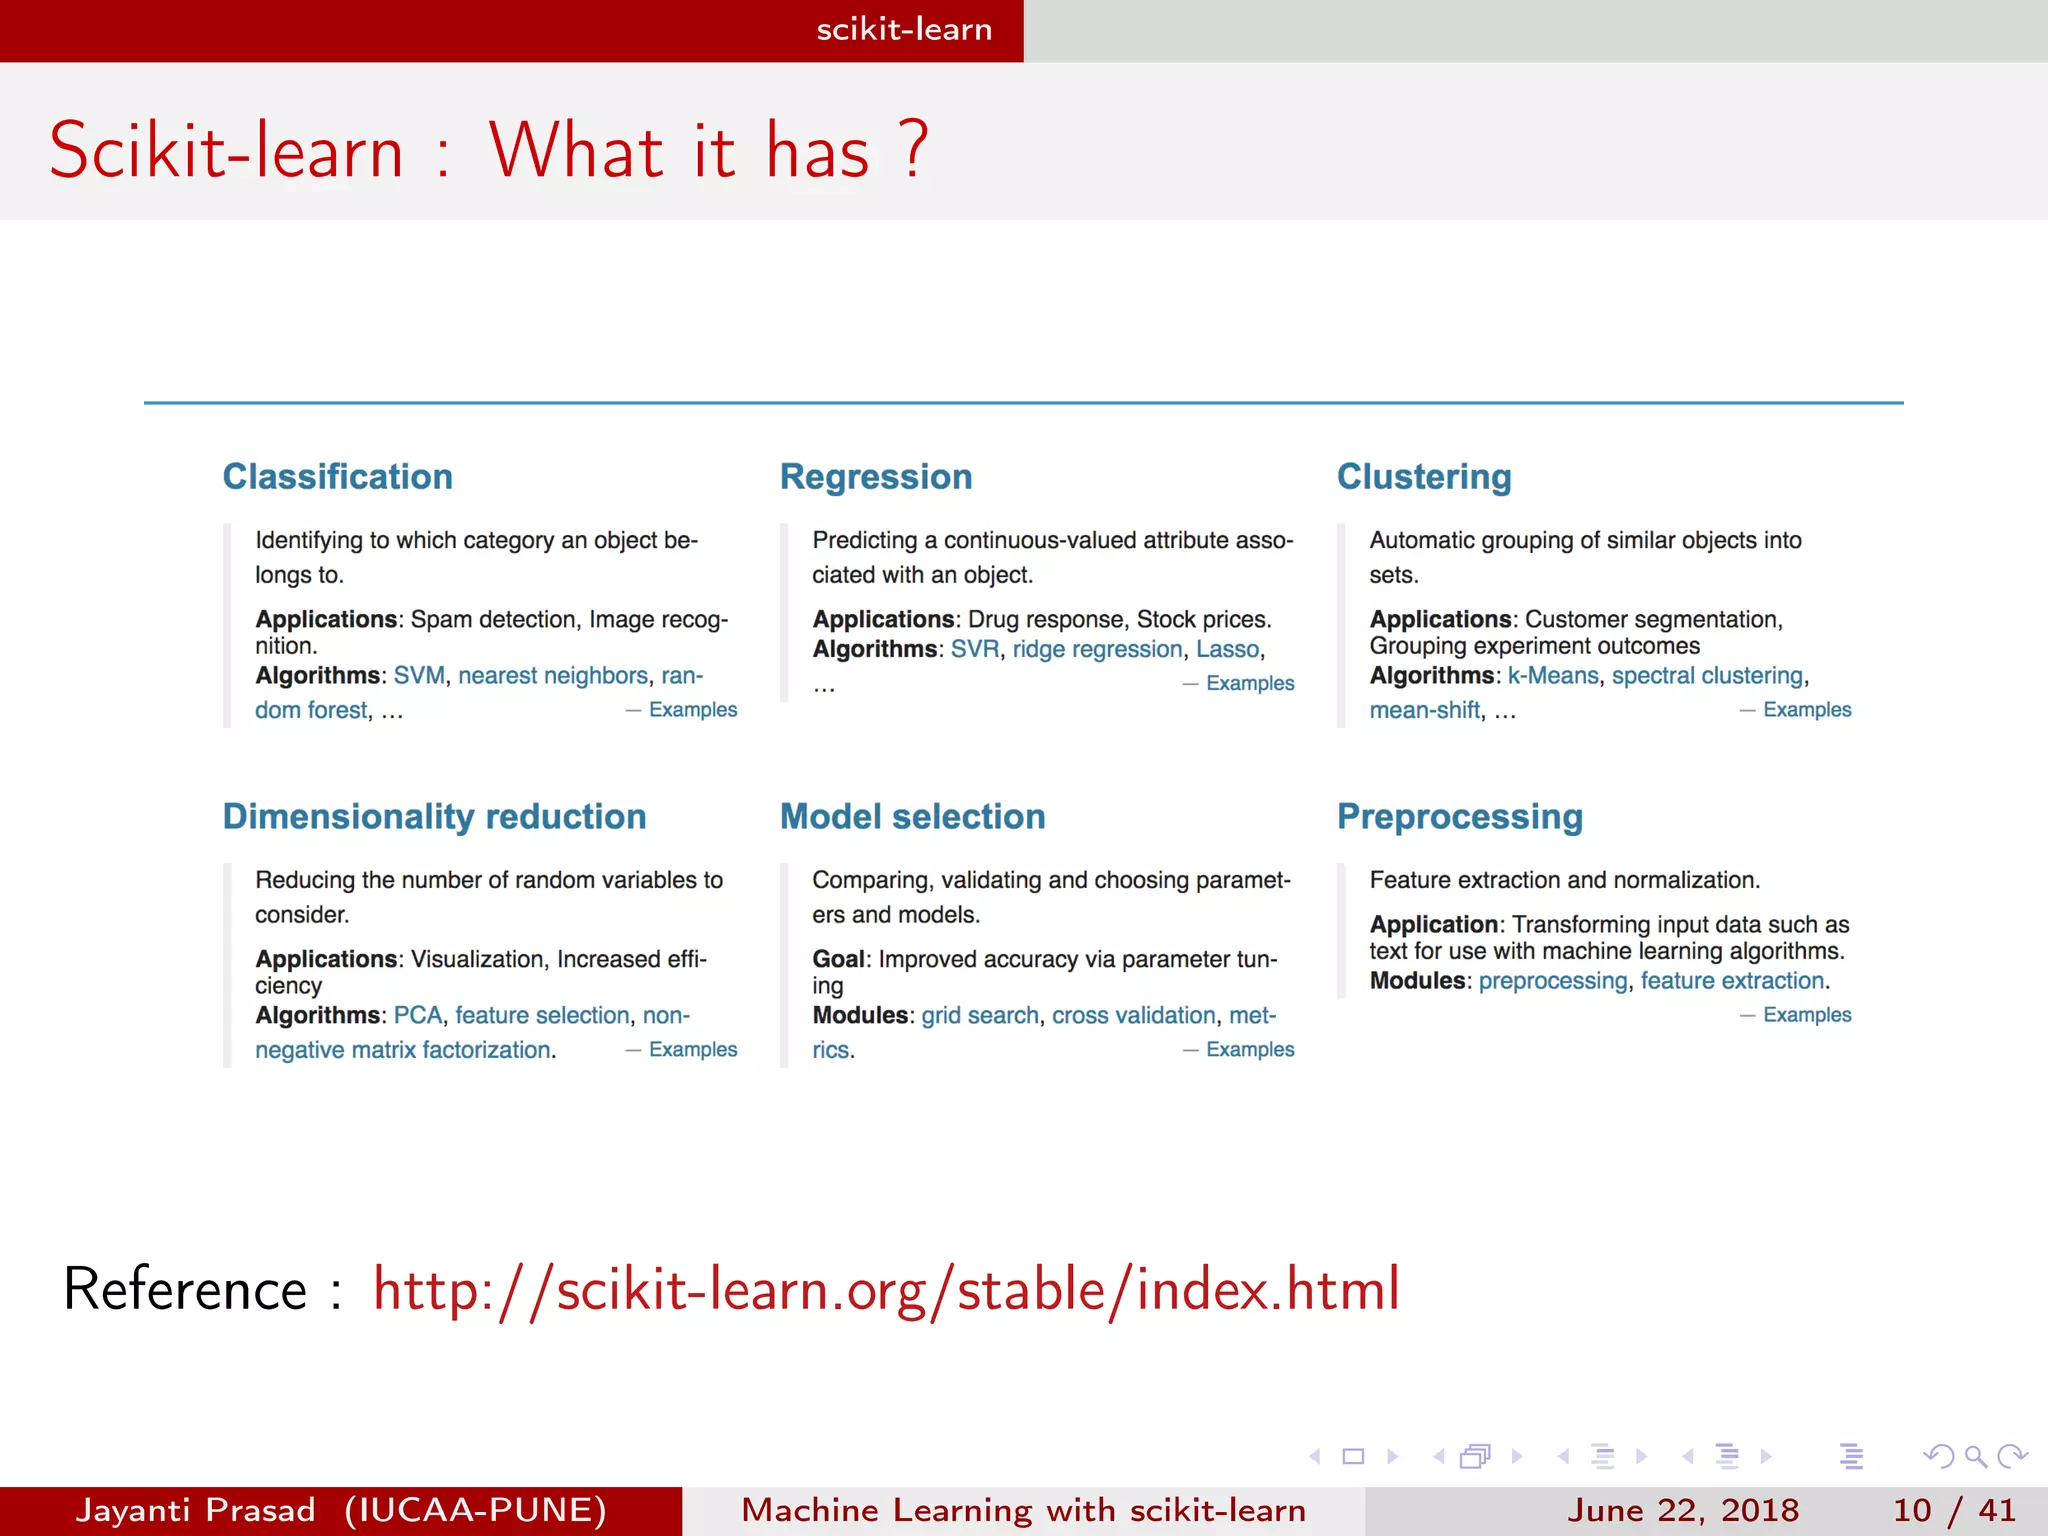Click the grid search link
2048x1536 pixels.
[x=980, y=1016]
